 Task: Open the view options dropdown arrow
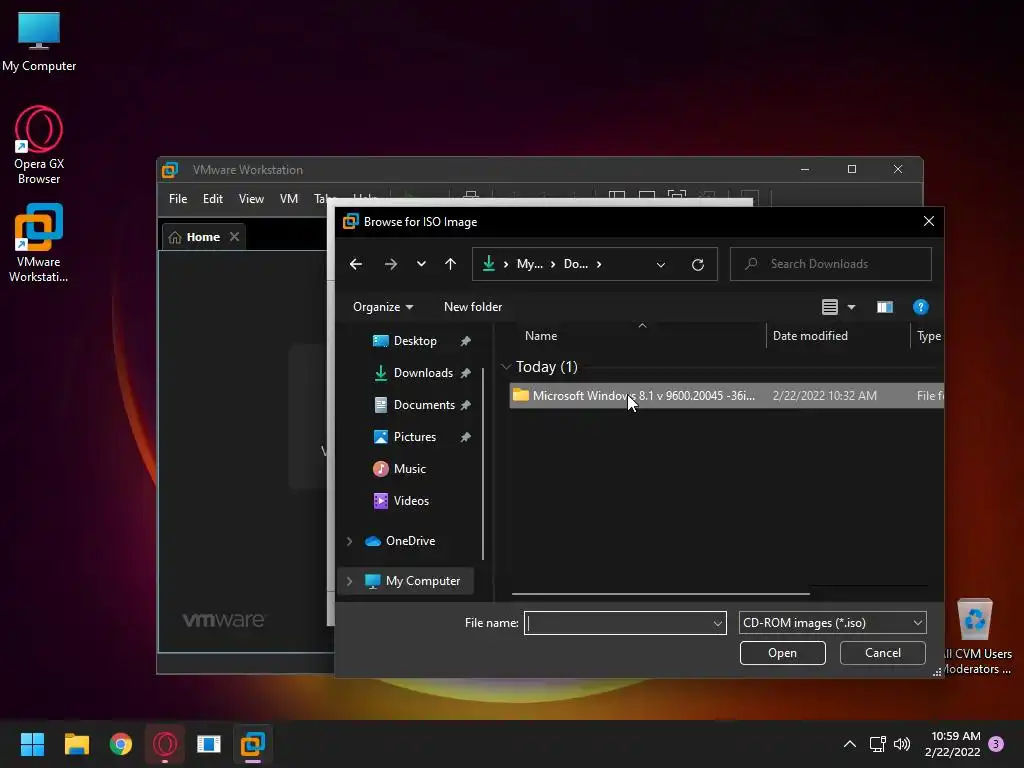coord(851,307)
